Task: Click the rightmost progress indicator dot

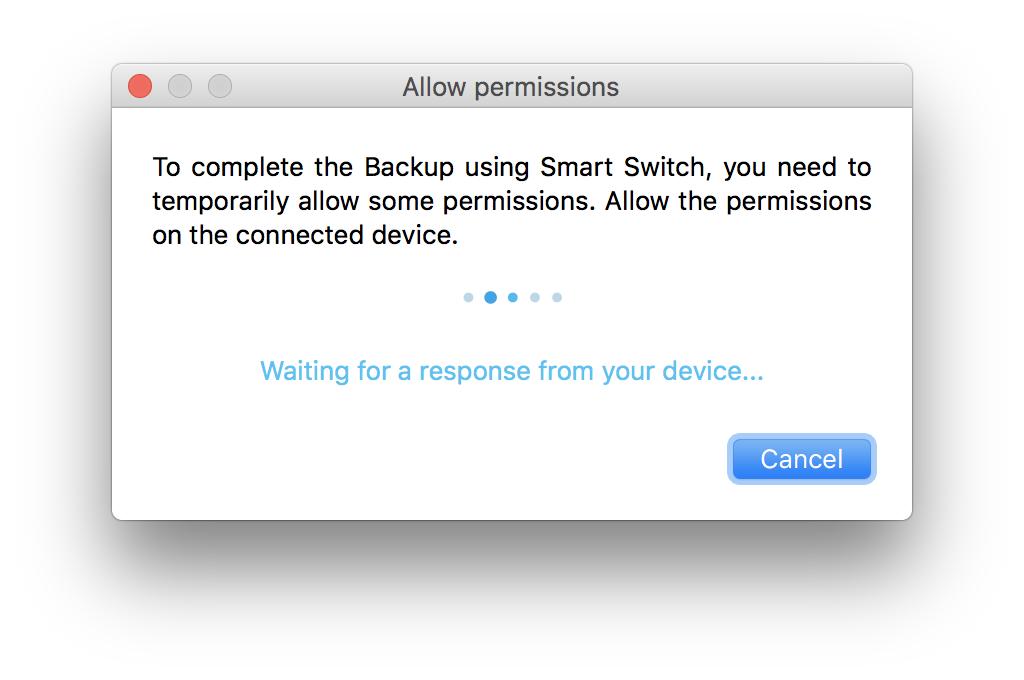Action: click(x=557, y=297)
